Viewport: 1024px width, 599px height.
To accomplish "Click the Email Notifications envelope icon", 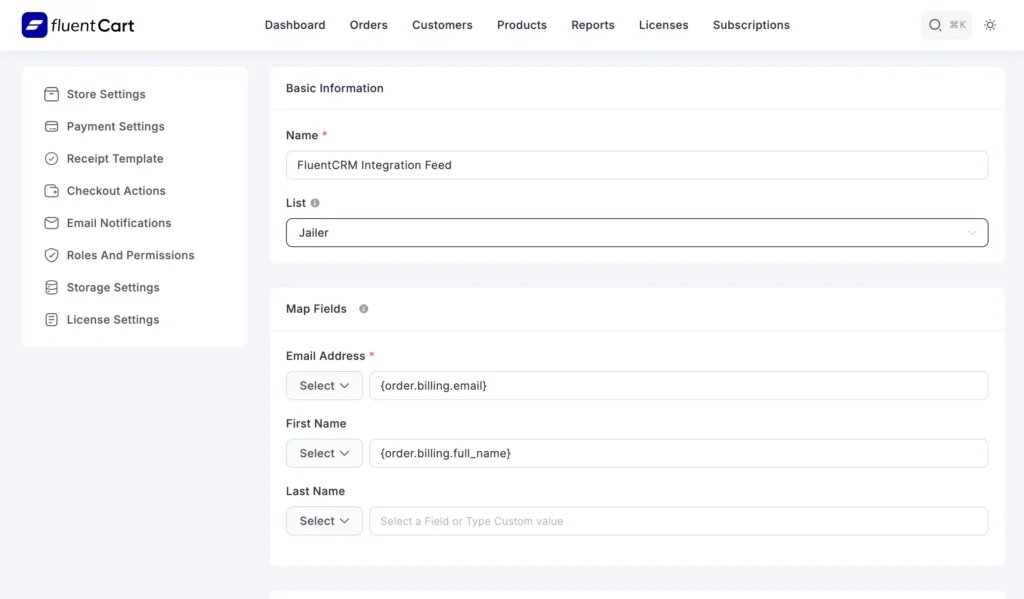I will [52, 223].
